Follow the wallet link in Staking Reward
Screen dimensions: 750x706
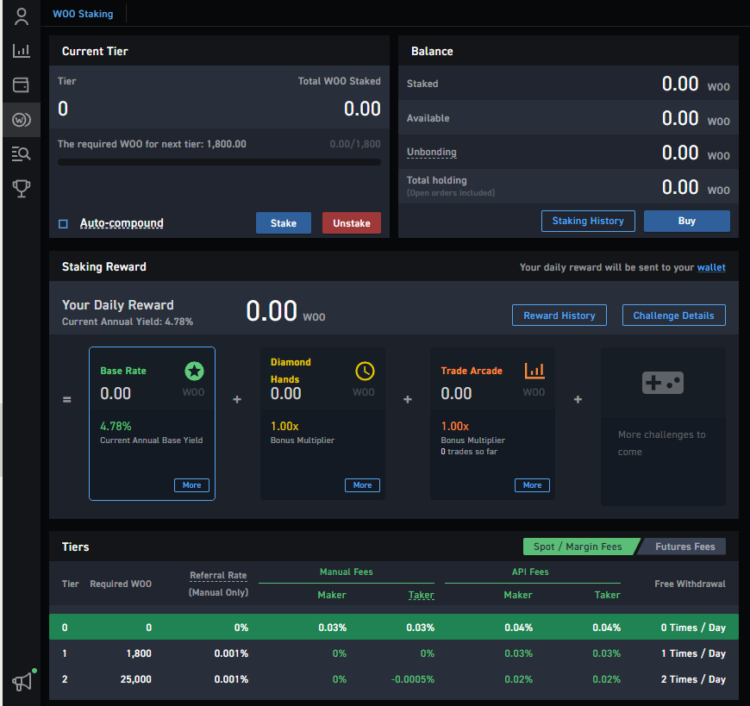[711, 267]
